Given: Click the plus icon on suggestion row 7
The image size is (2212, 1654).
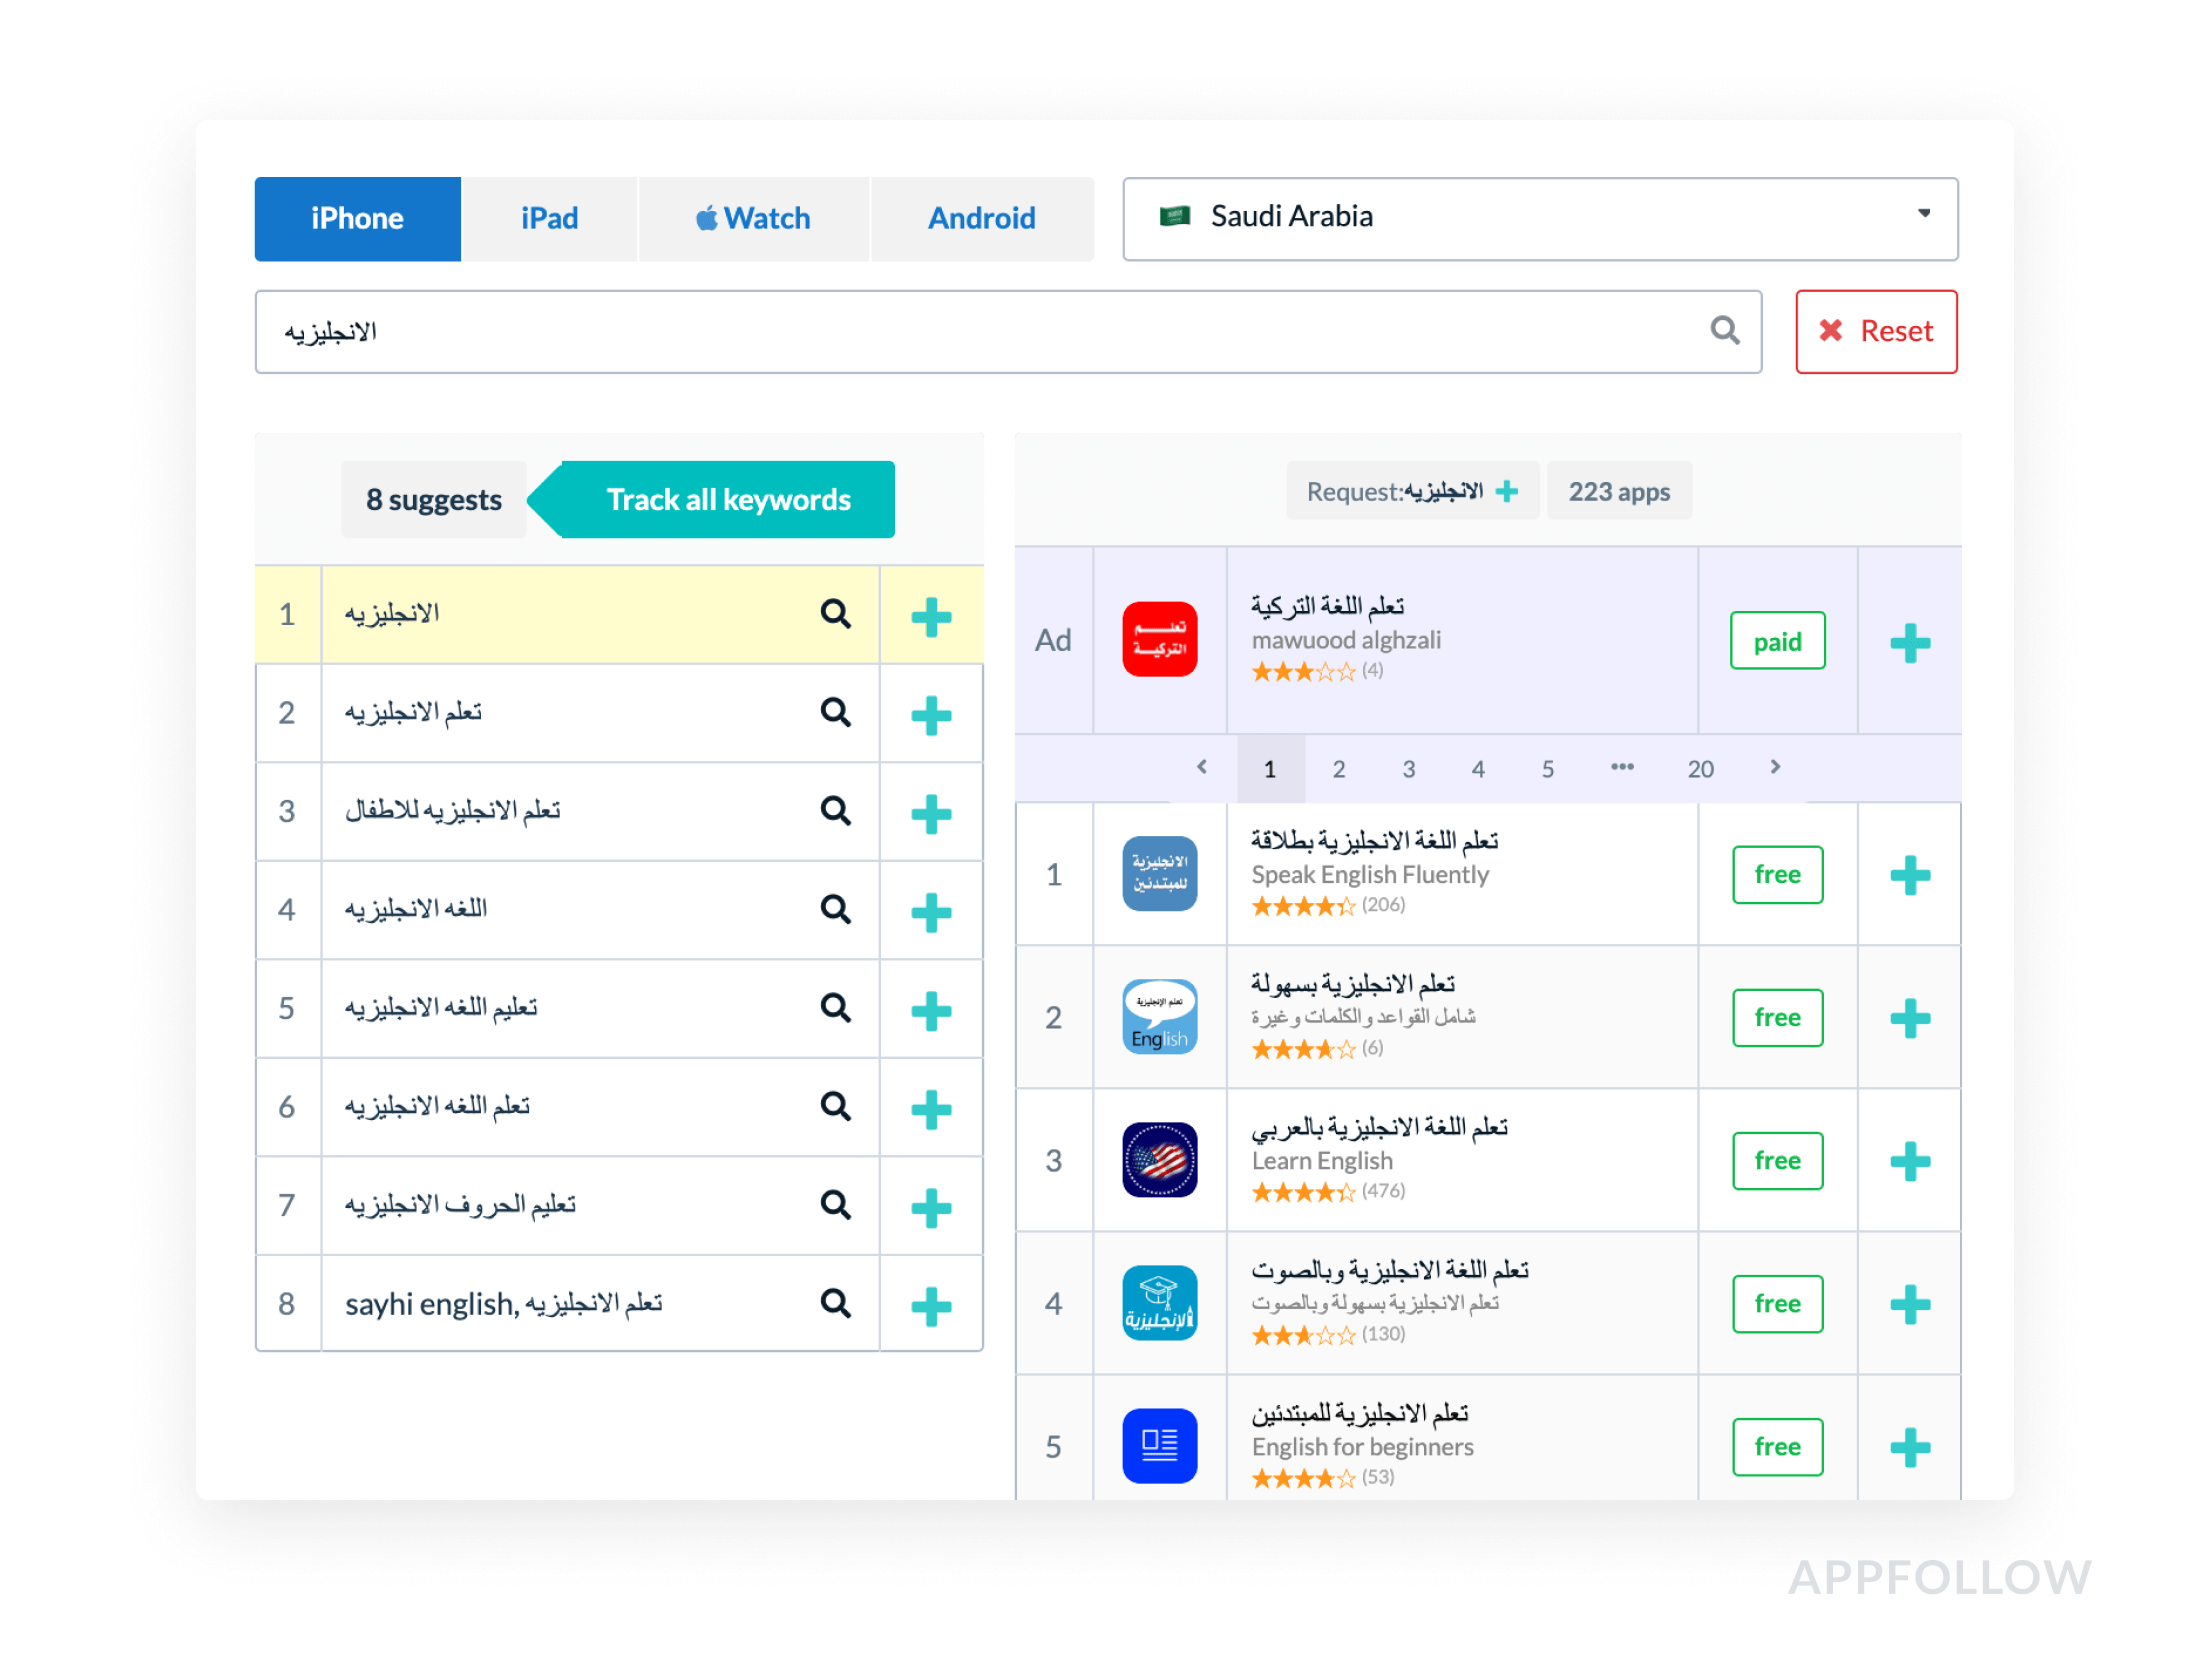Looking at the screenshot, I should tap(930, 1206).
